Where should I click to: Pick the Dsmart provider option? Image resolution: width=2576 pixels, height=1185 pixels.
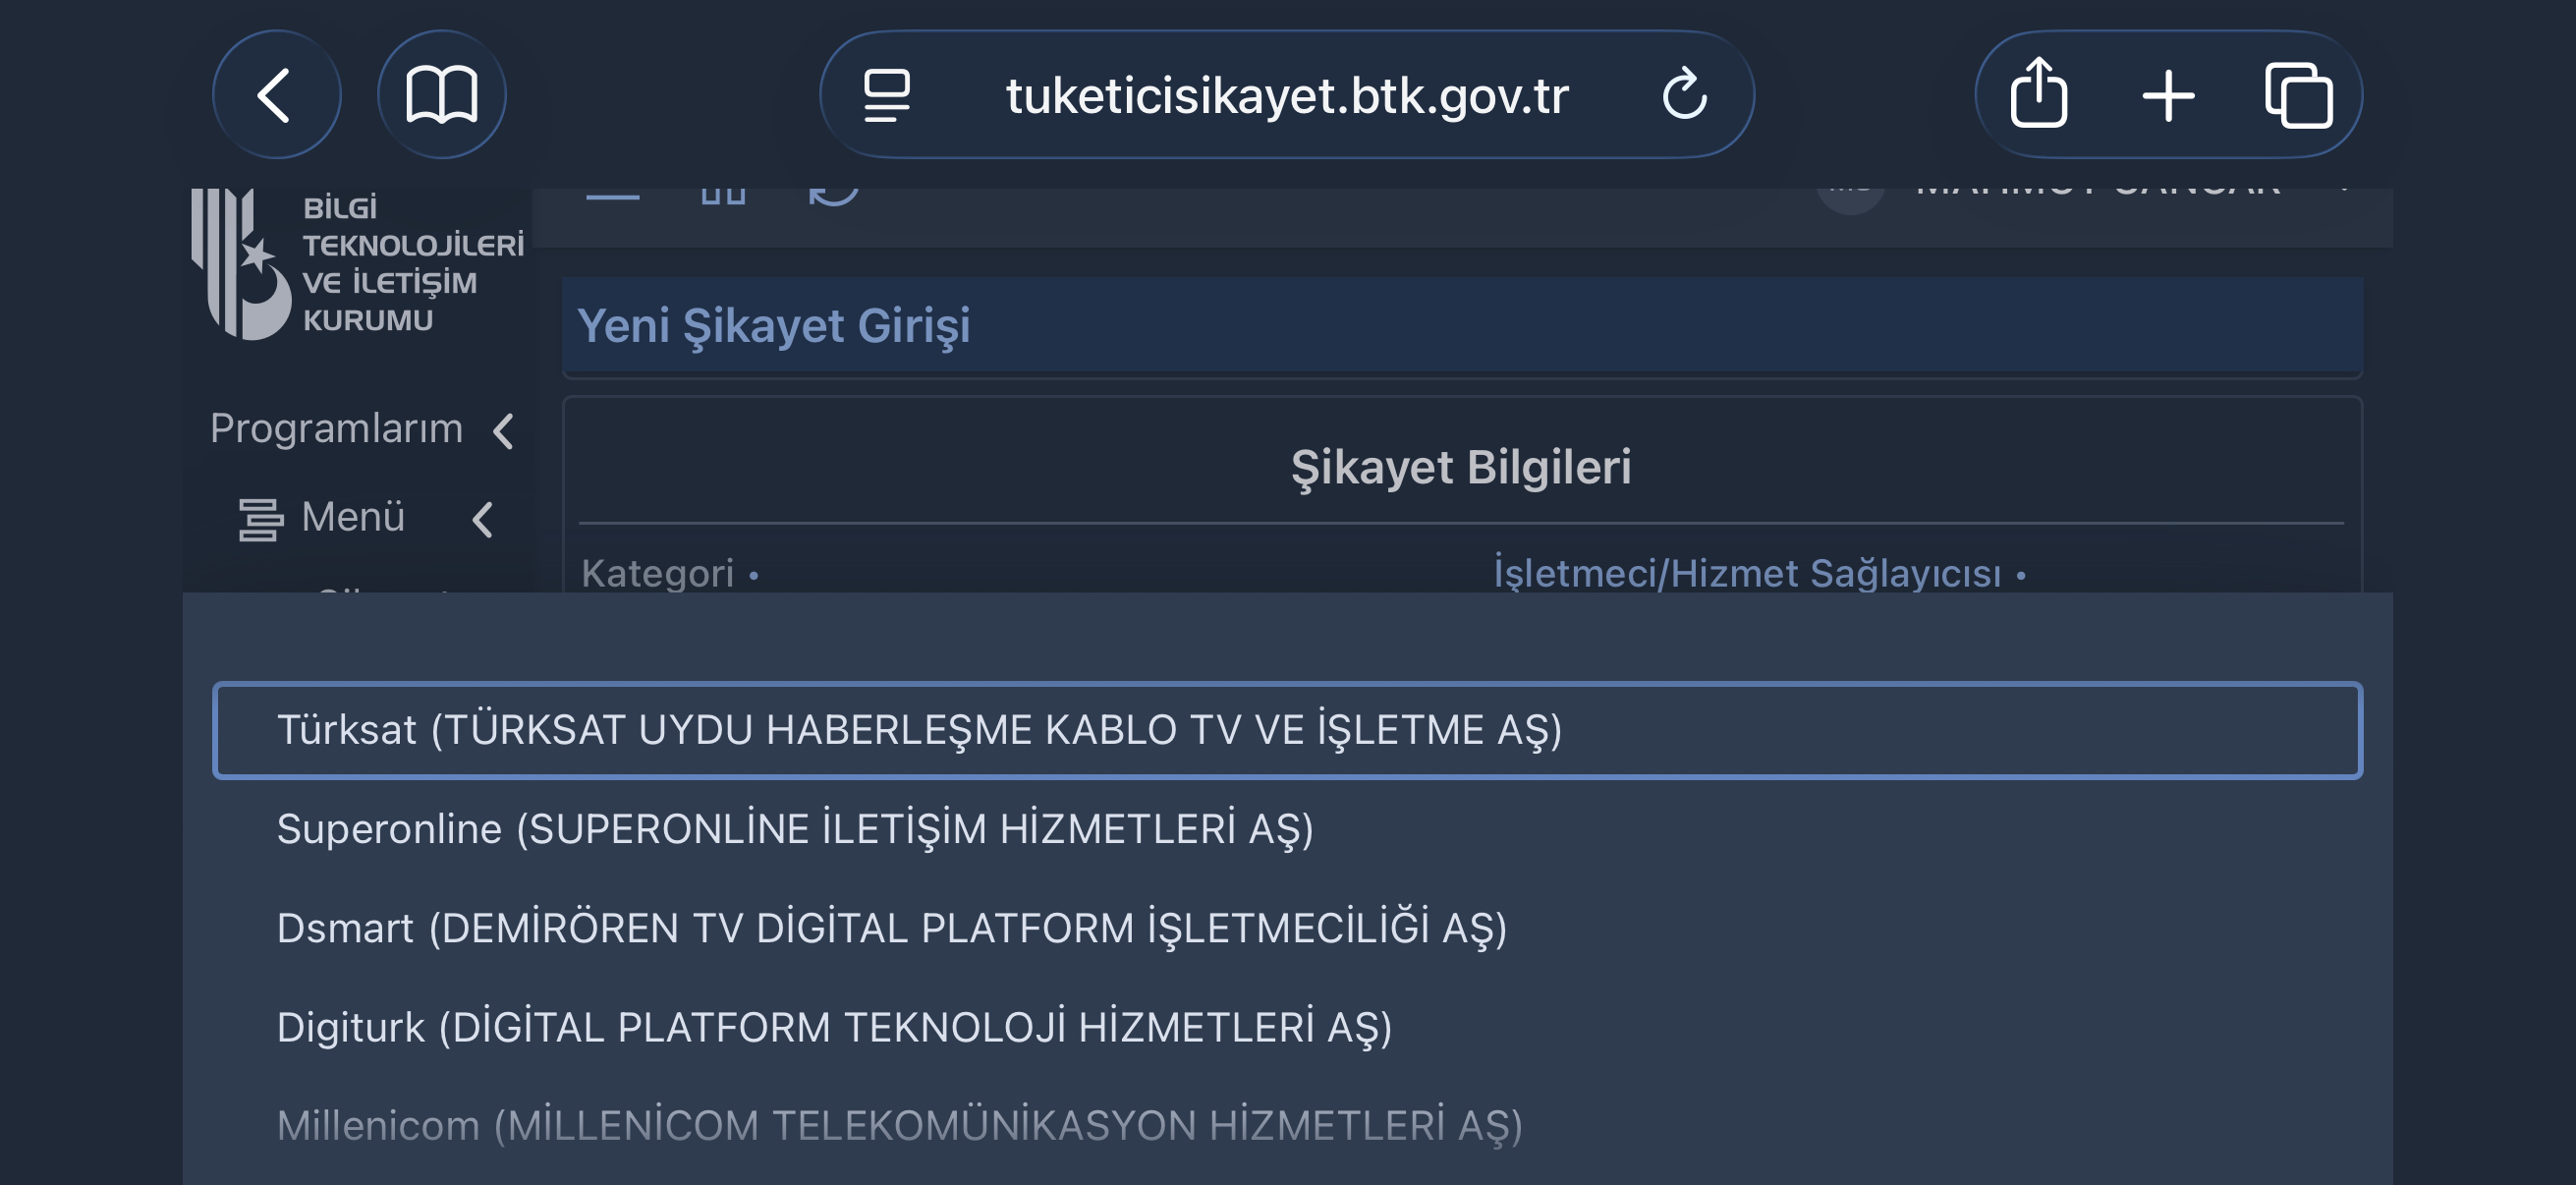(x=891, y=928)
